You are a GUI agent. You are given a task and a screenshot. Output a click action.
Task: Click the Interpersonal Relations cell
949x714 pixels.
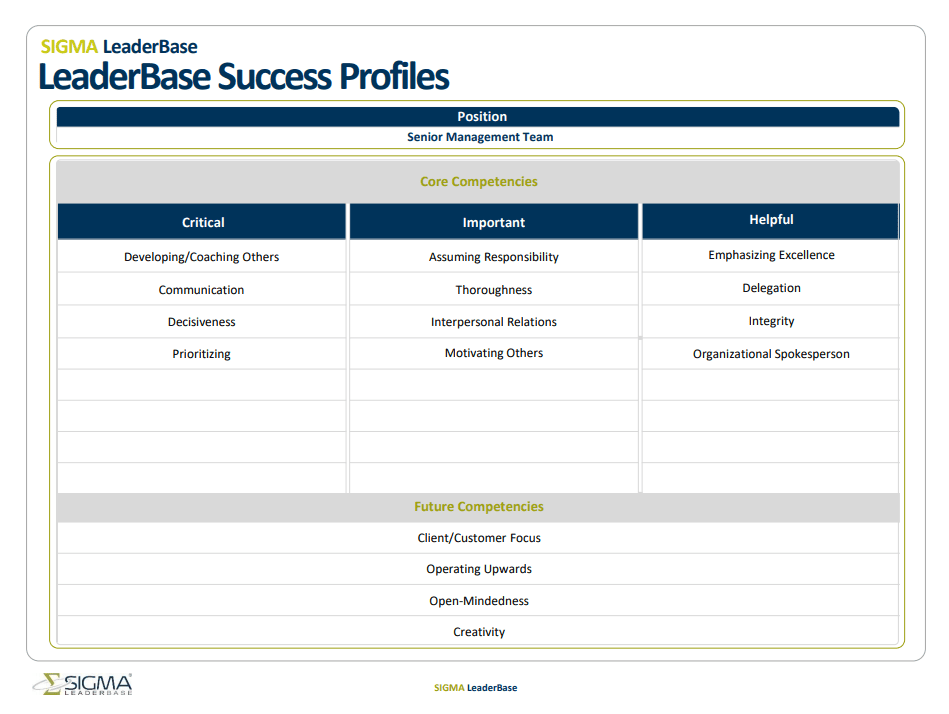click(x=494, y=322)
